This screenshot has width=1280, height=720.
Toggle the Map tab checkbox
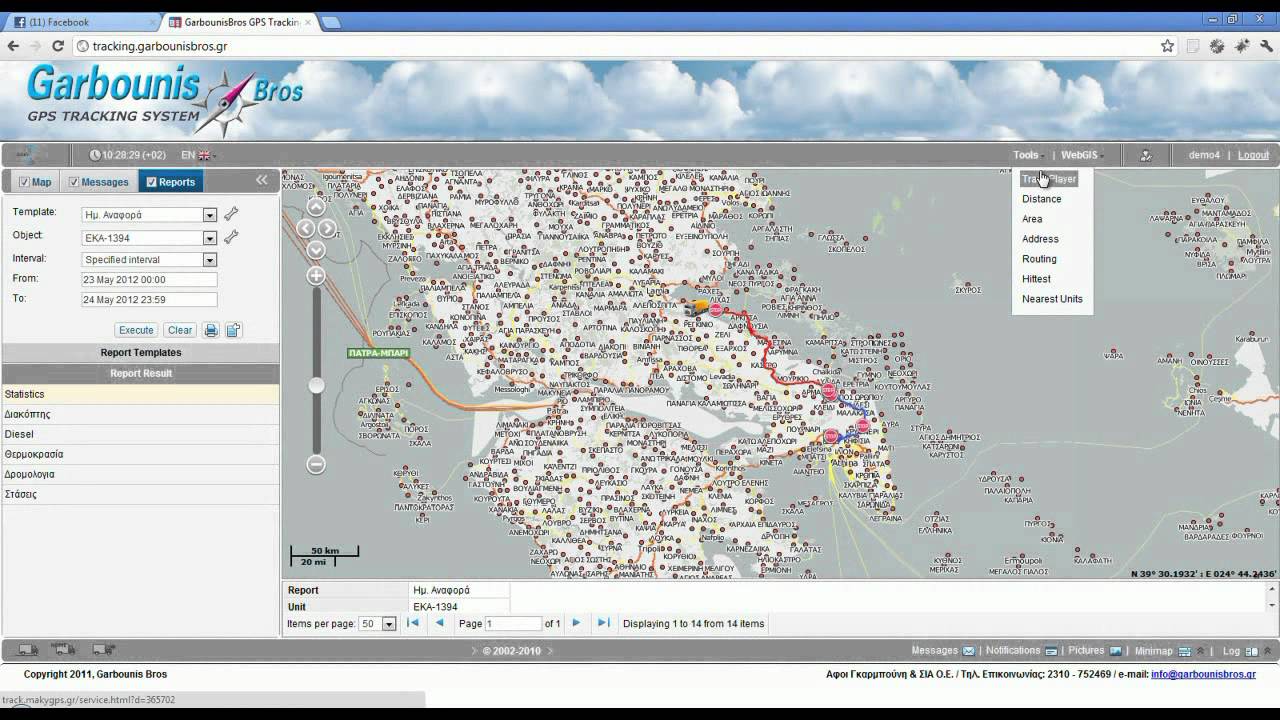point(23,182)
